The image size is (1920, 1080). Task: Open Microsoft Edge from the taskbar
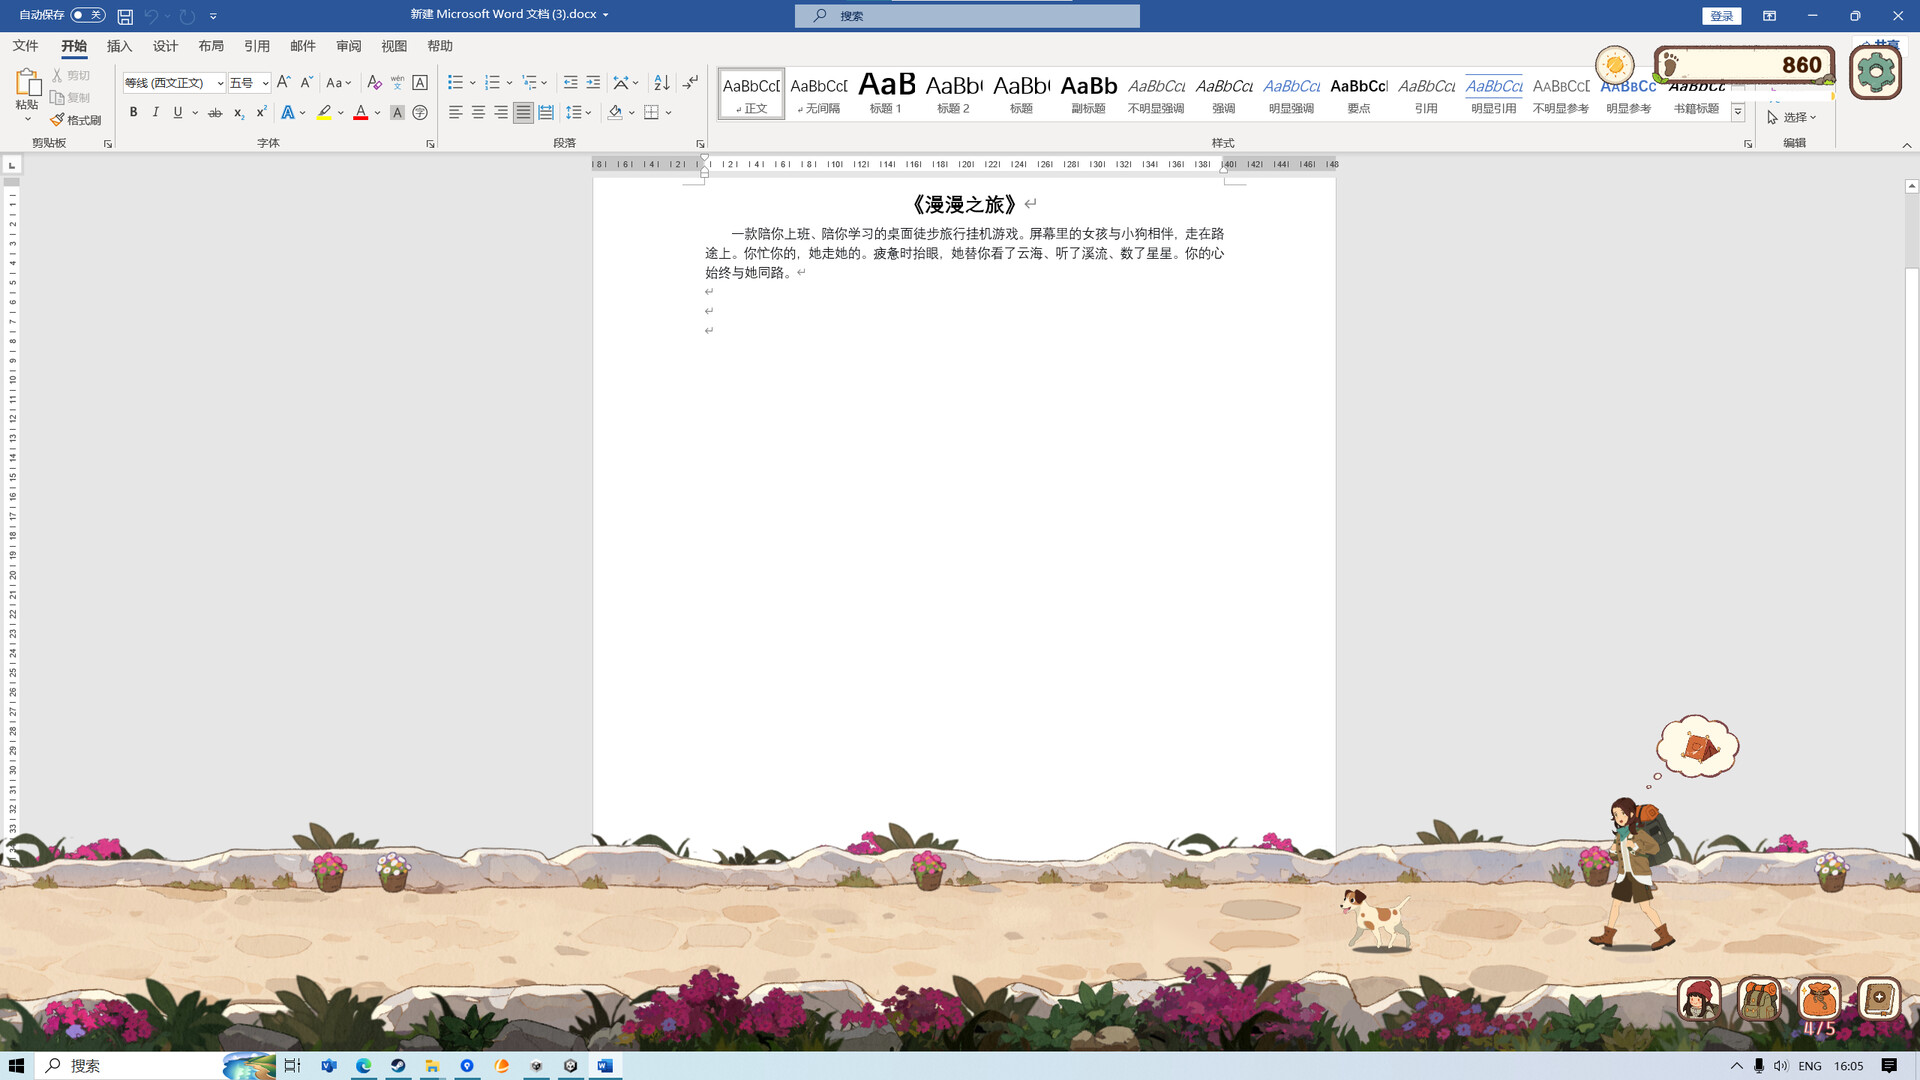pyautogui.click(x=363, y=1066)
